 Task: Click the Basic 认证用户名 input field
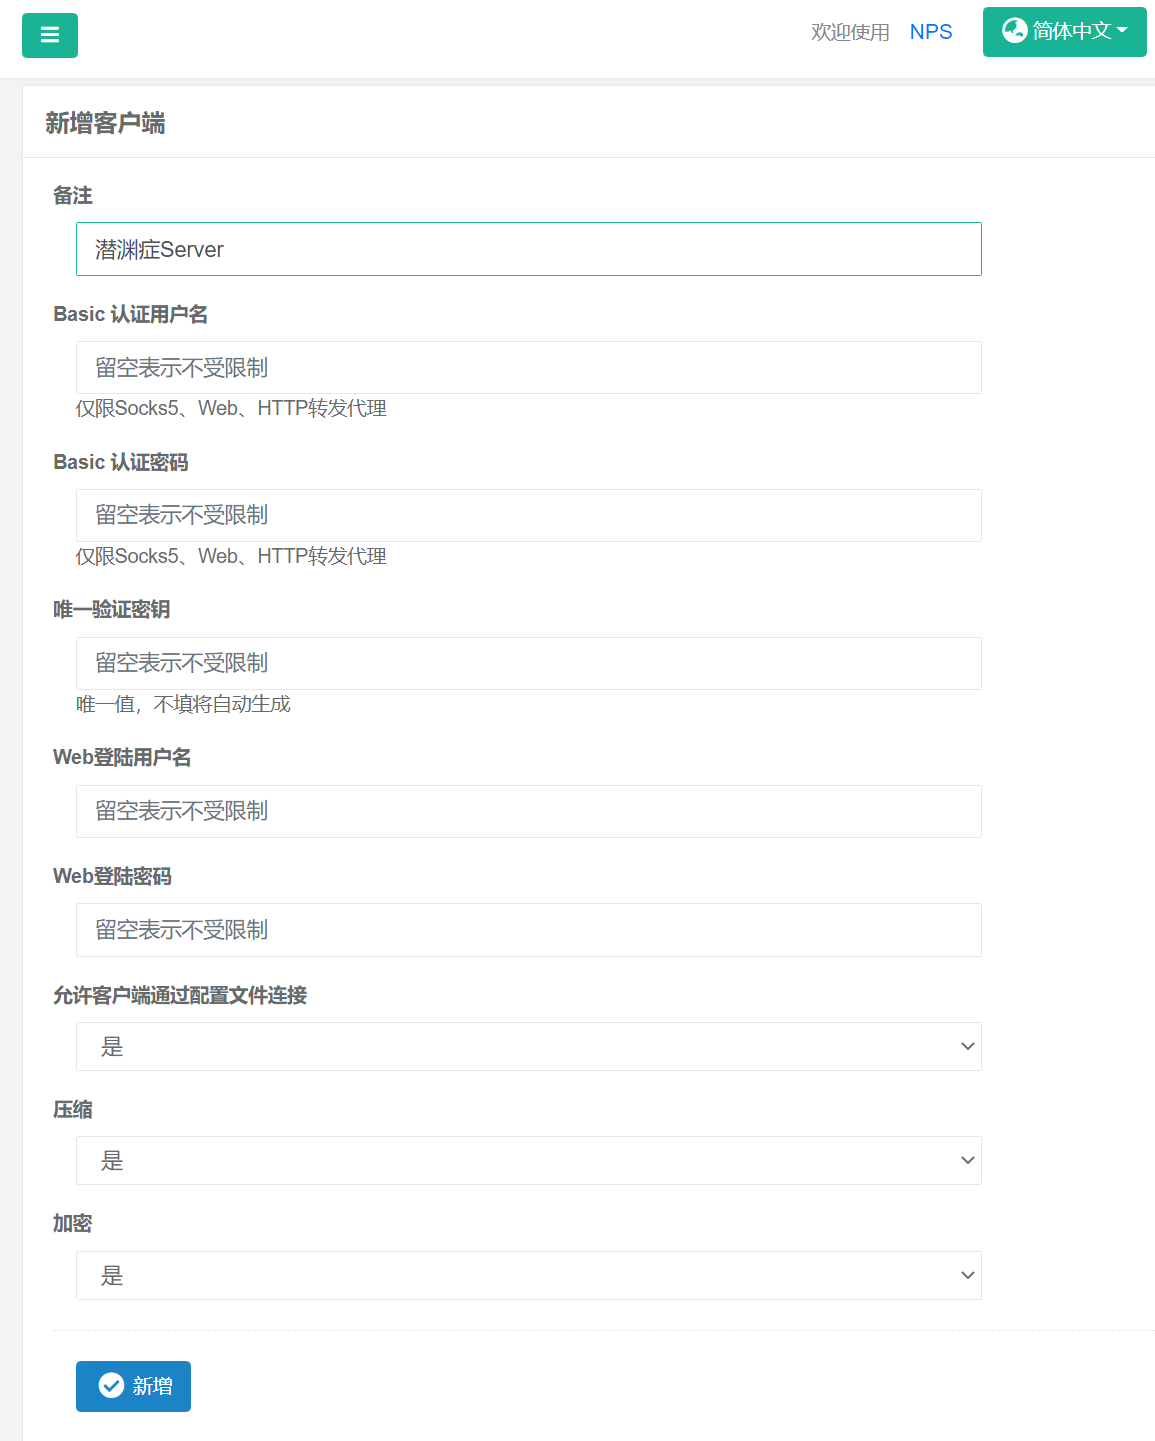pos(528,367)
